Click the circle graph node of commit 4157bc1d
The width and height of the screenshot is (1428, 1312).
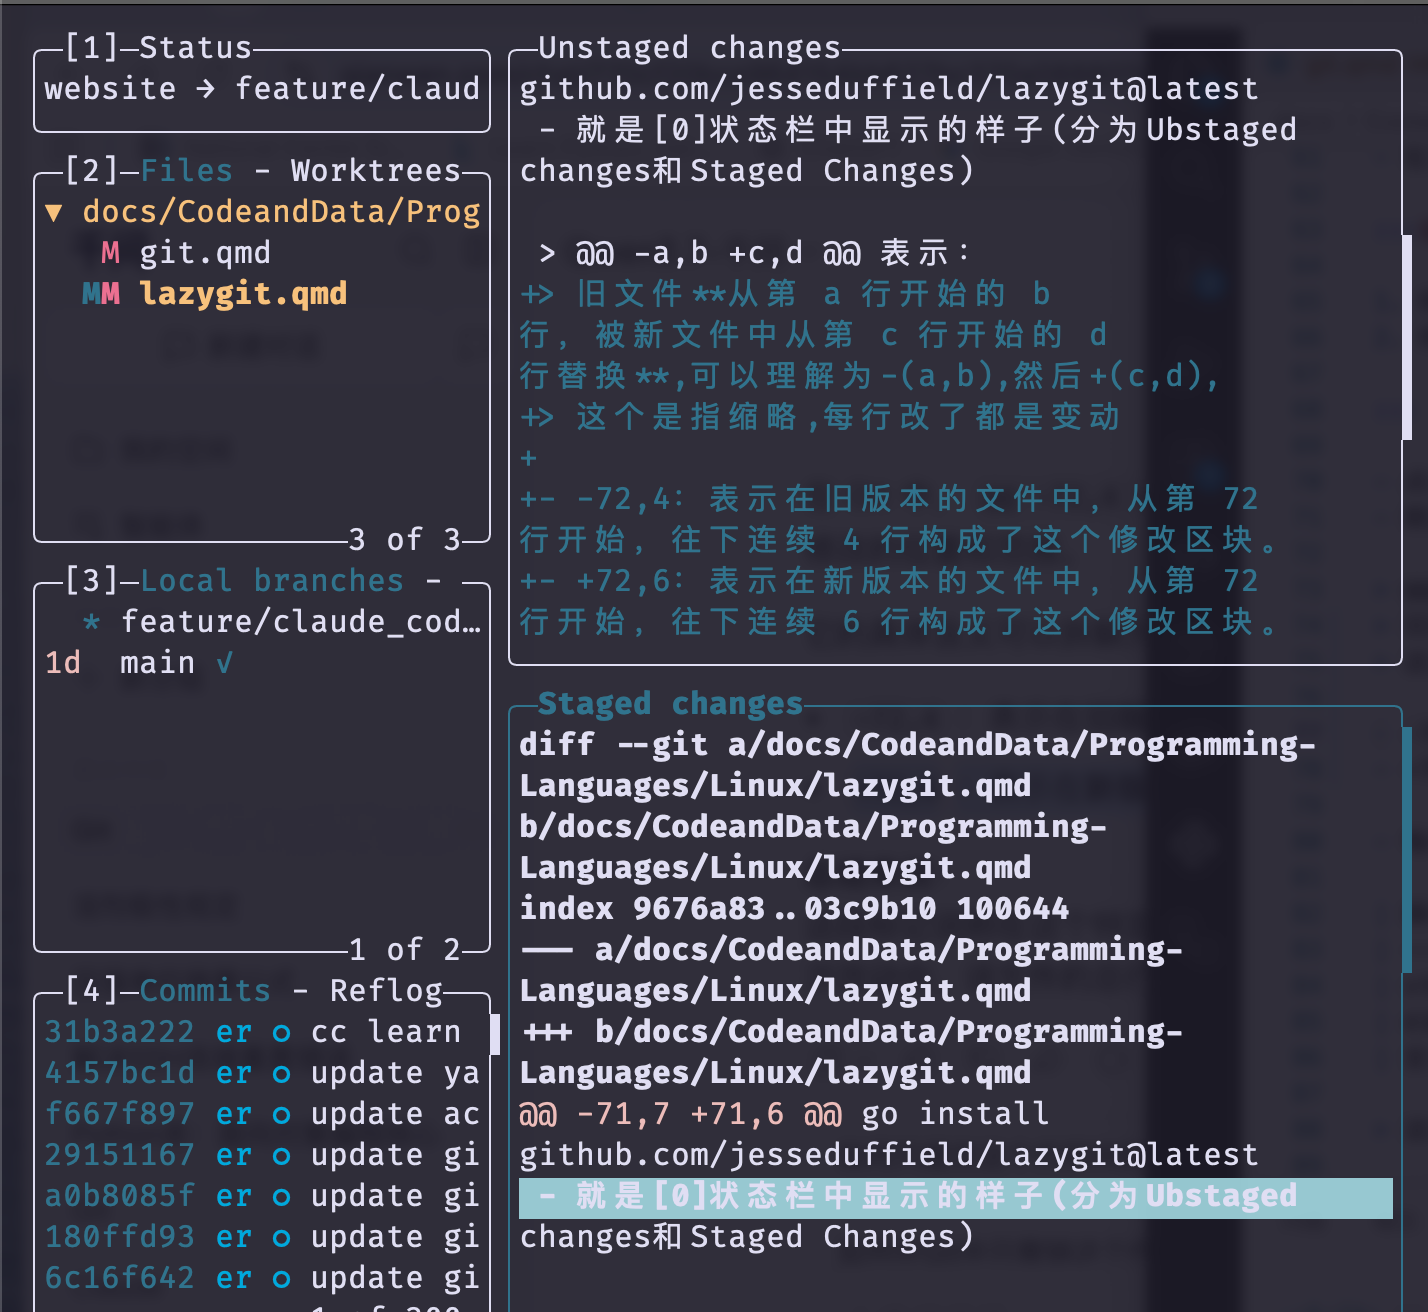click(x=282, y=1074)
